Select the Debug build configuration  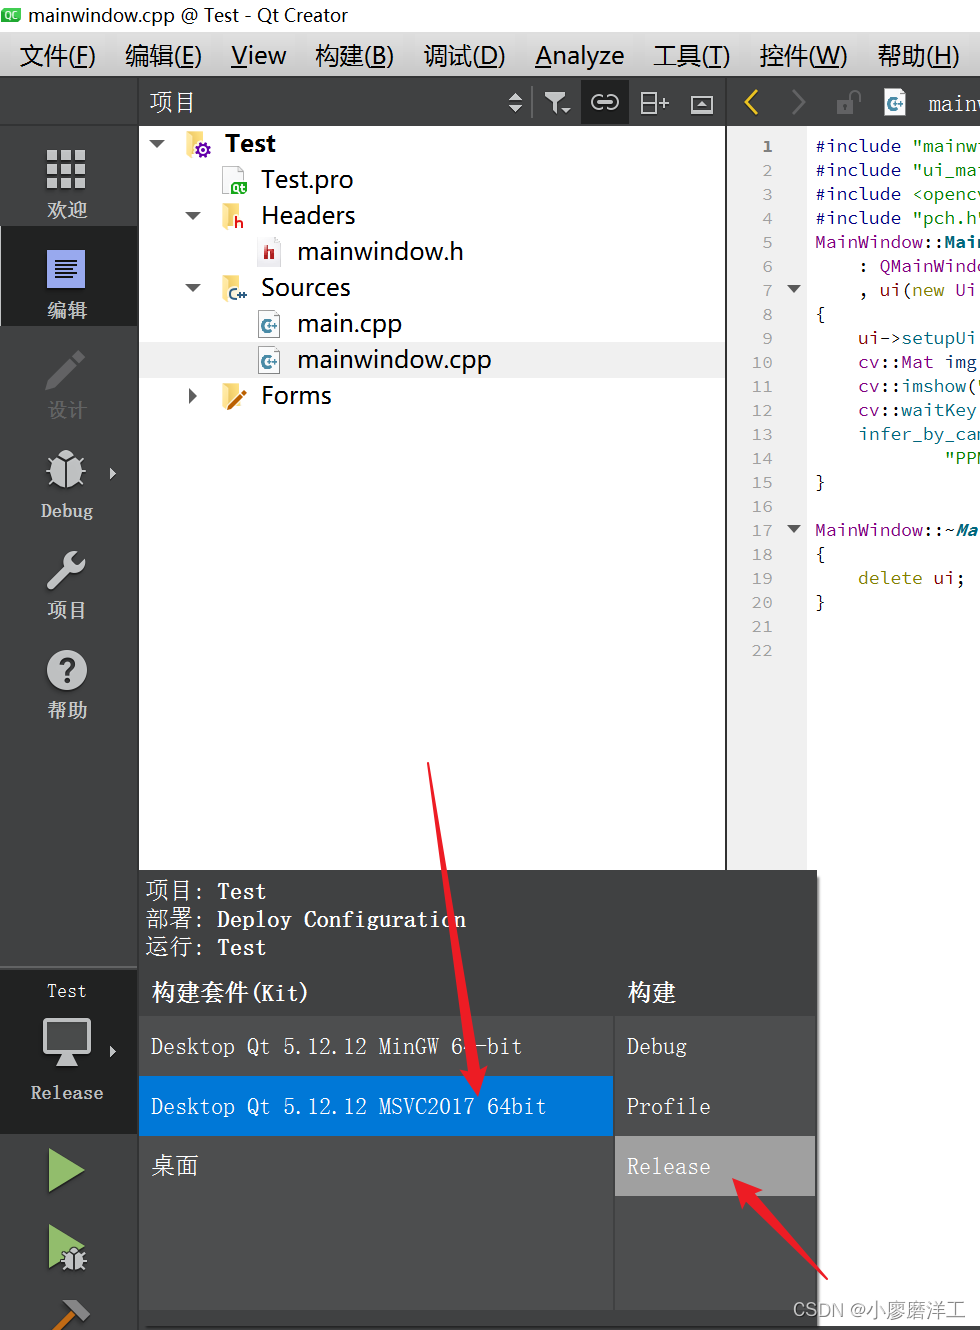tap(715, 1046)
